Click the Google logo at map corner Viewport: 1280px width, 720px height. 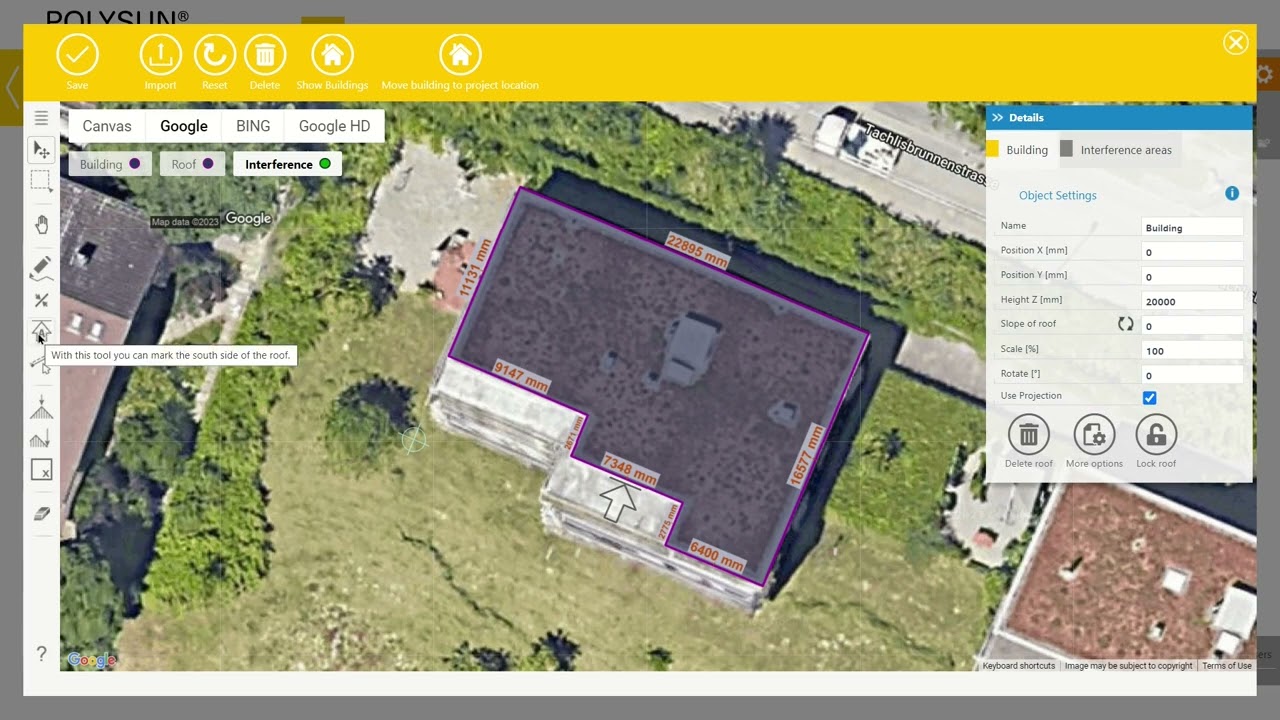(x=91, y=660)
